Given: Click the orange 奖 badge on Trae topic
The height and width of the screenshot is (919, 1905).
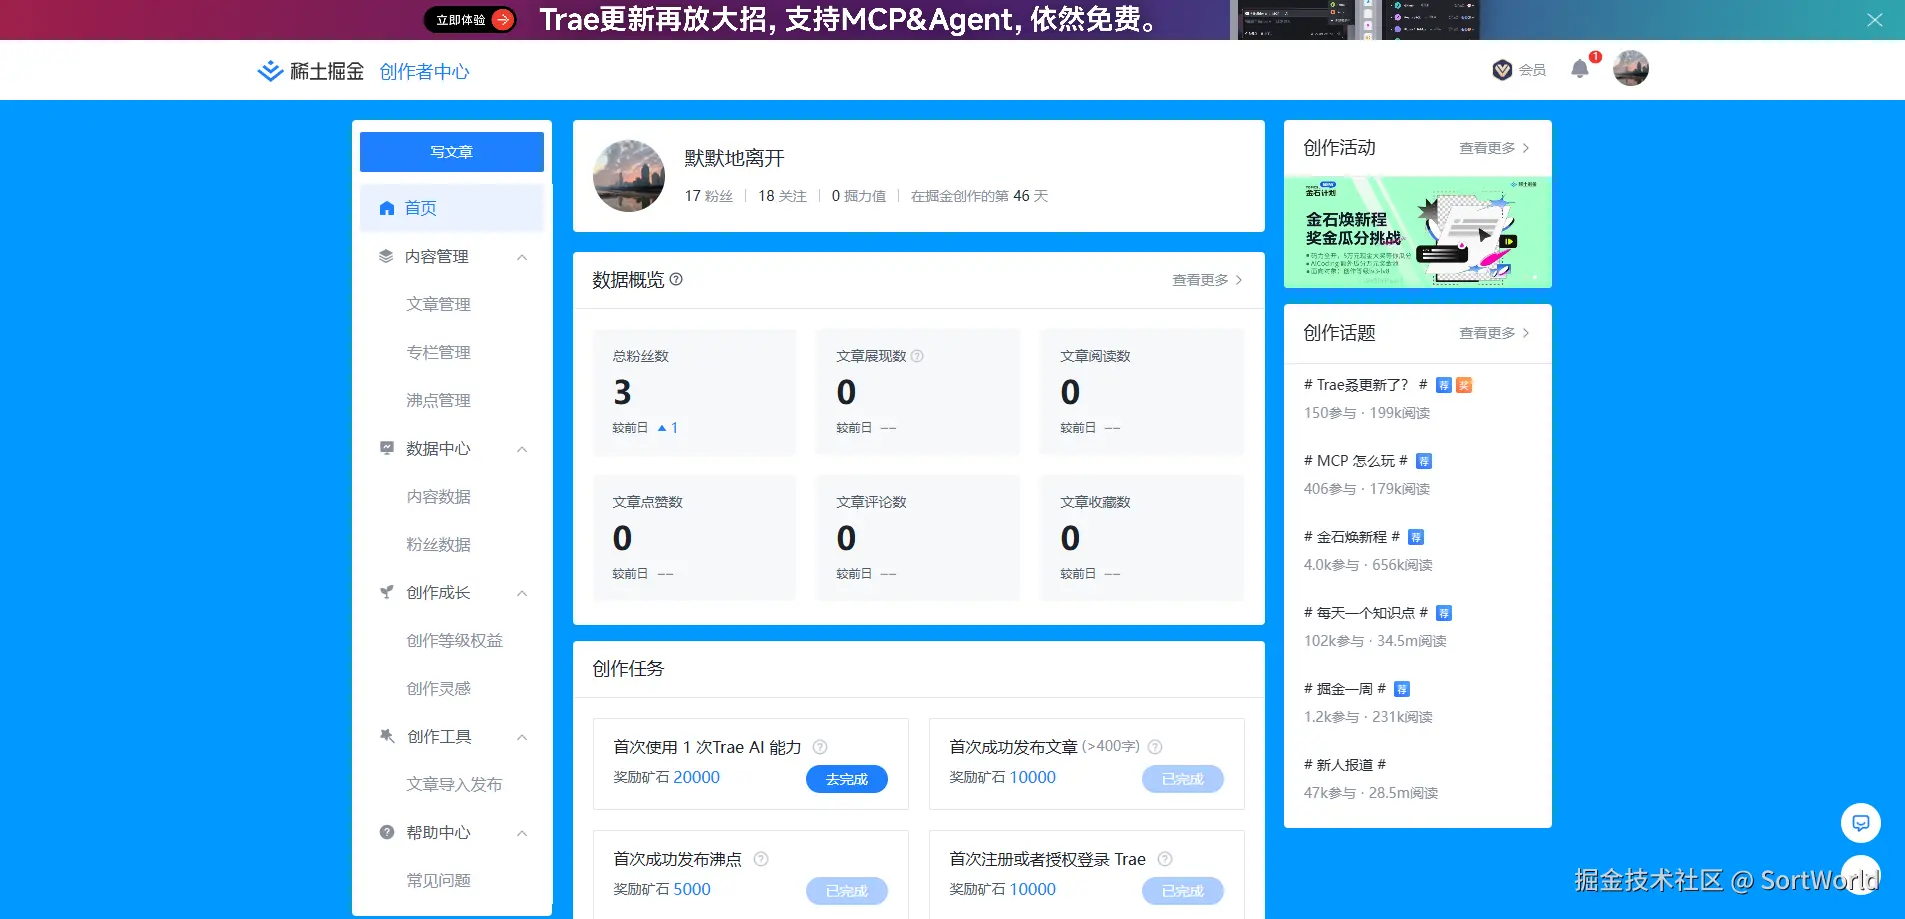Looking at the screenshot, I should pyautogui.click(x=1464, y=385).
